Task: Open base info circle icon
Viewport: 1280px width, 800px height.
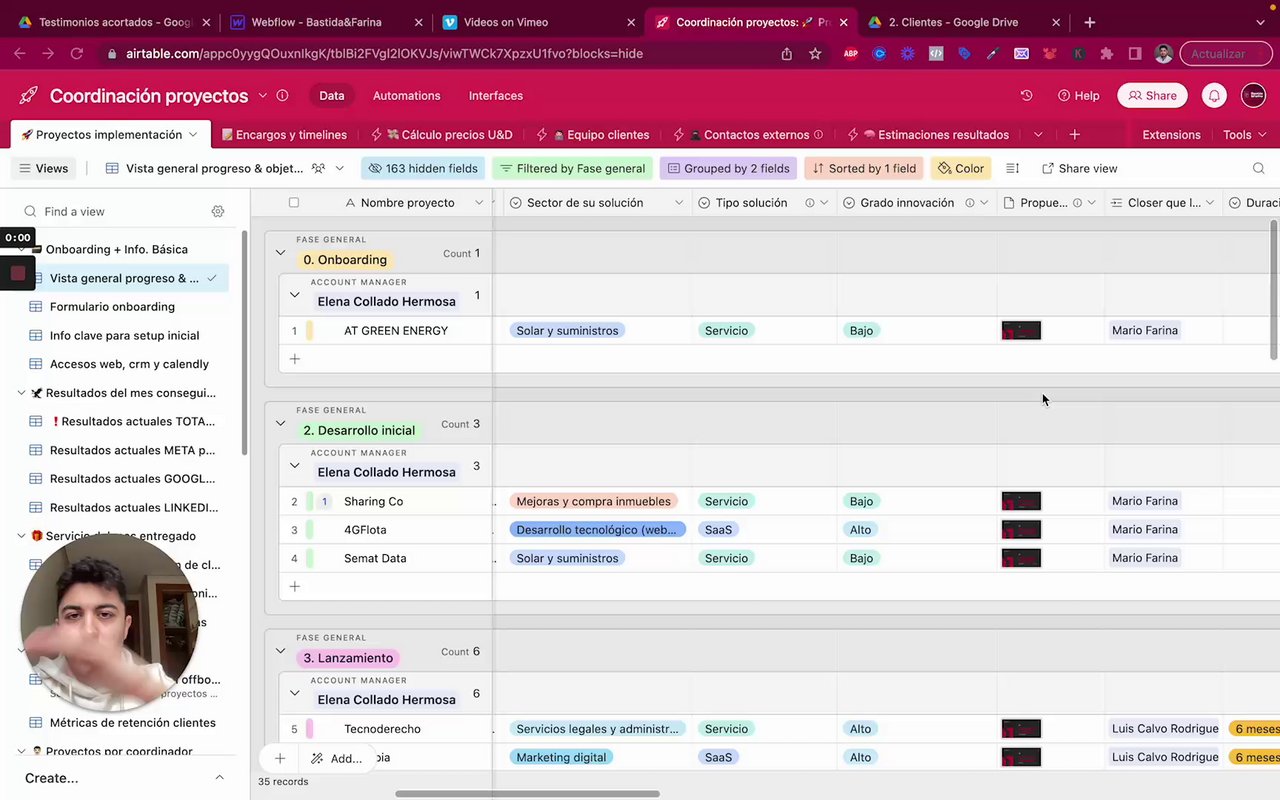Action: click(x=282, y=96)
